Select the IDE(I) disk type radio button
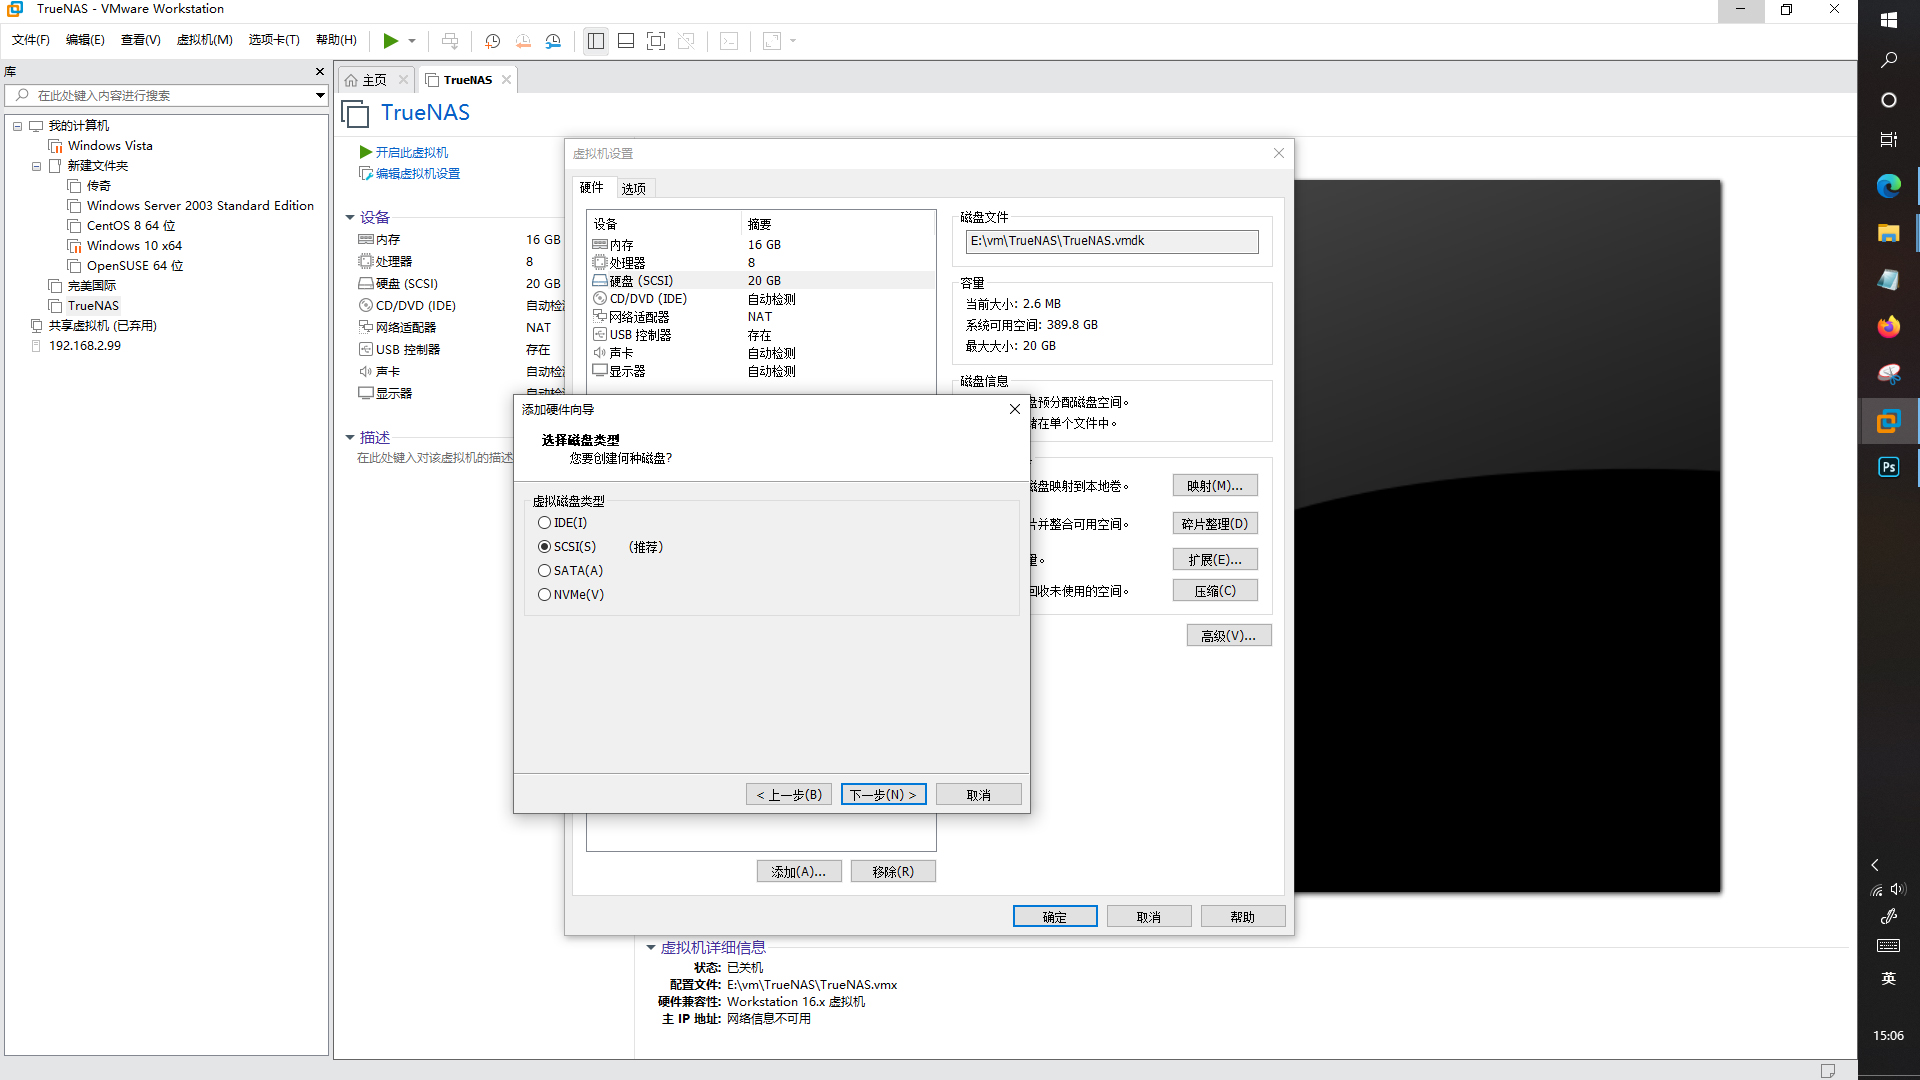 coord(544,523)
